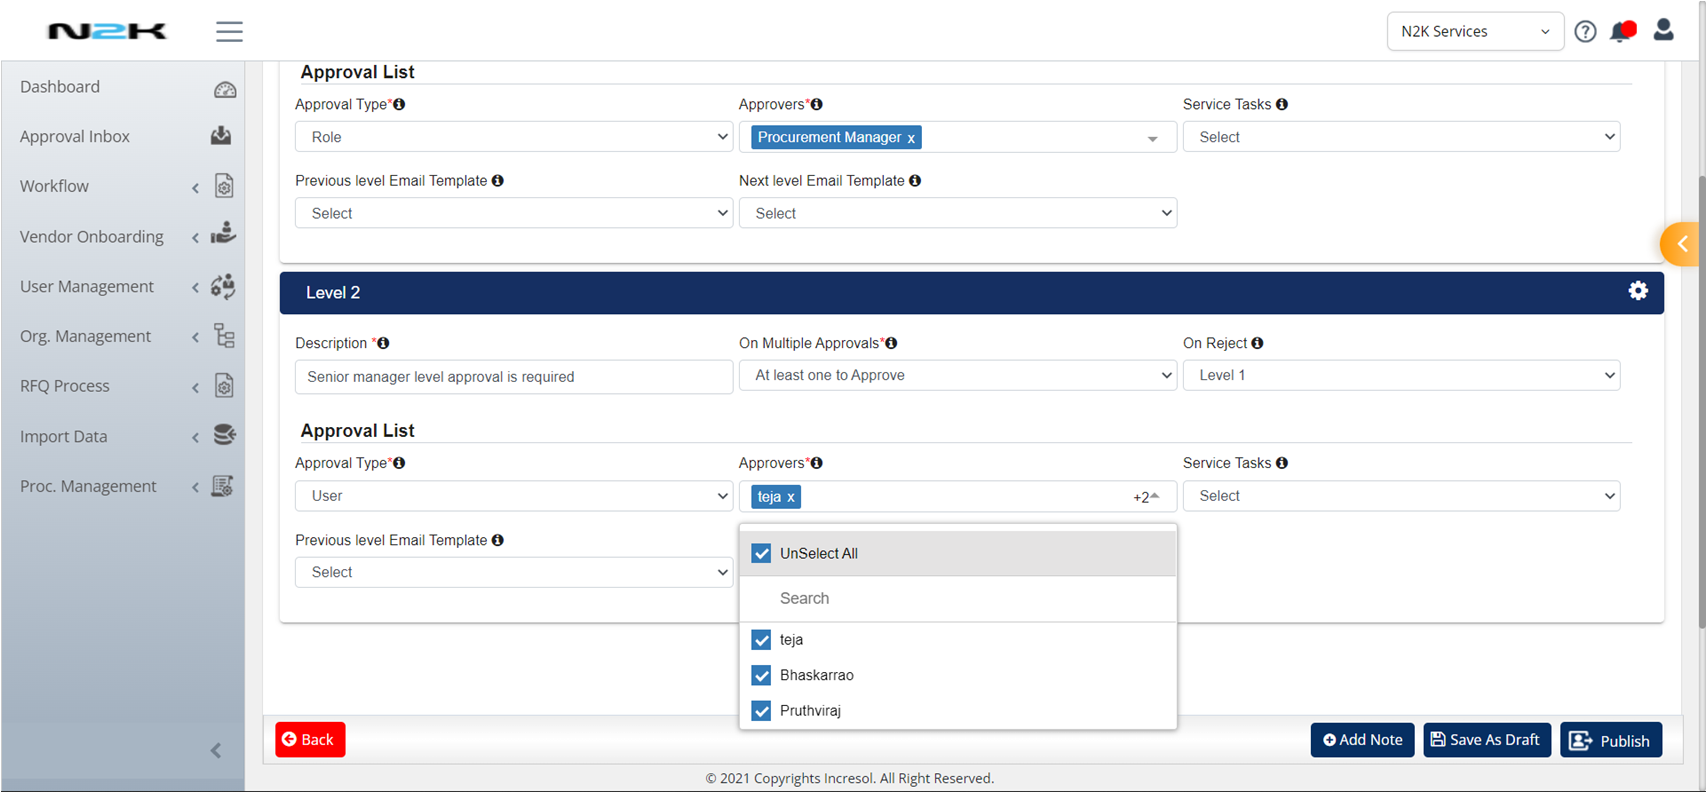Click the Org. Management hierarchy icon

(225, 336)
